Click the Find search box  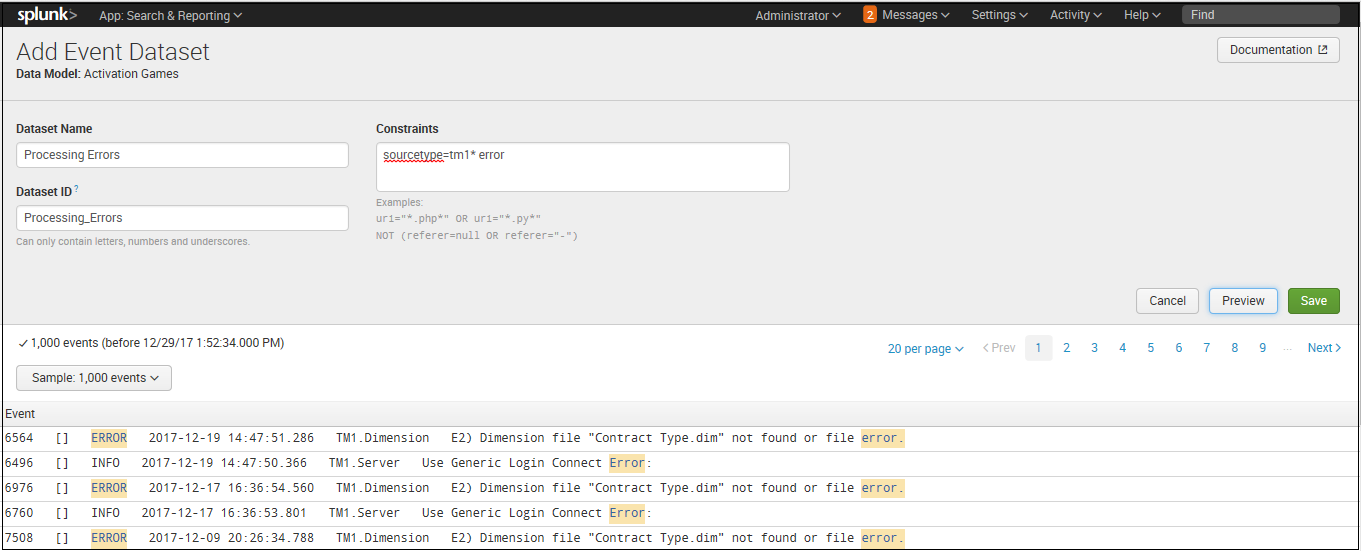pos(1261,15)
